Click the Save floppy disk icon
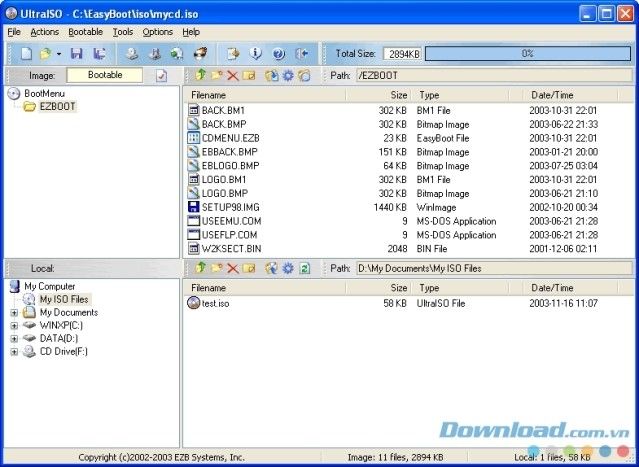Viewport: 639px width, 467px height. pyautogui.click(x=77, y=53)
